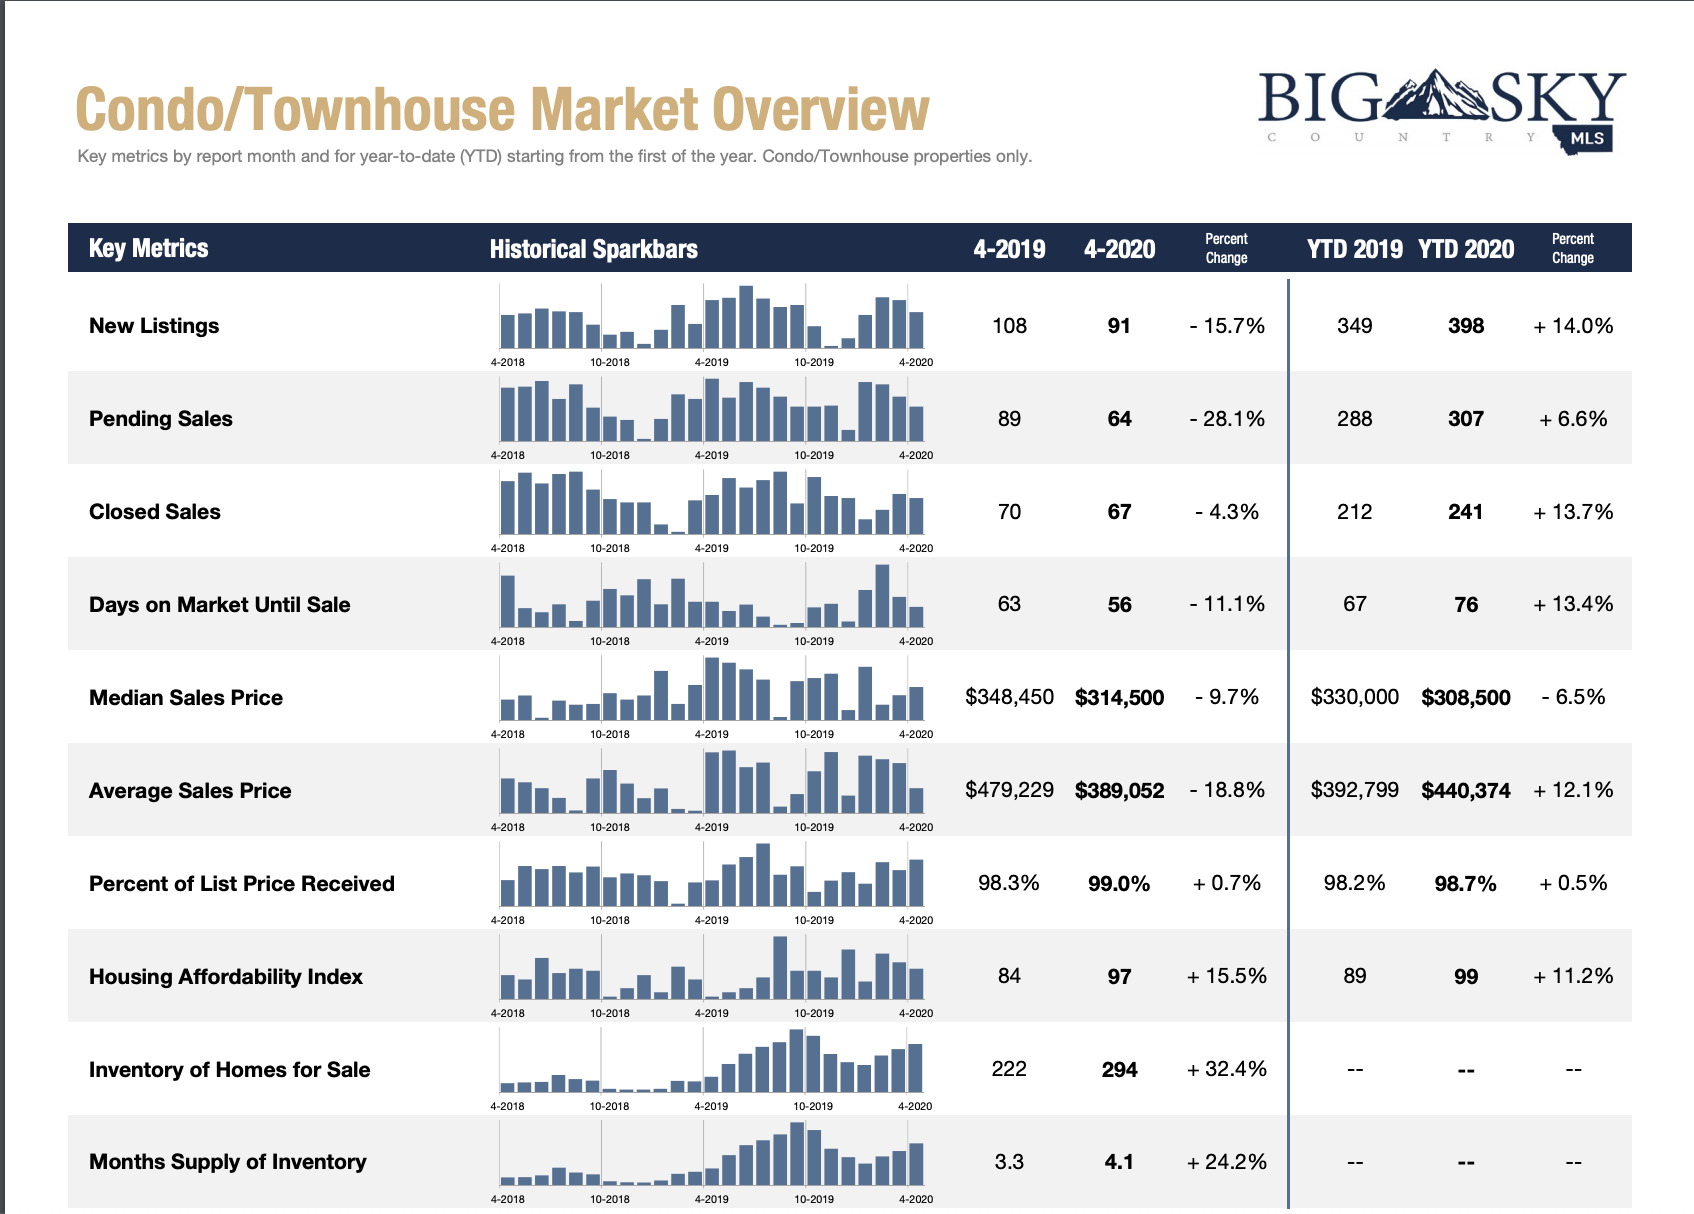Click the +32.4% inventory percent change
This screenshot has width=1694, height=1214.
click(1226, 1069)
